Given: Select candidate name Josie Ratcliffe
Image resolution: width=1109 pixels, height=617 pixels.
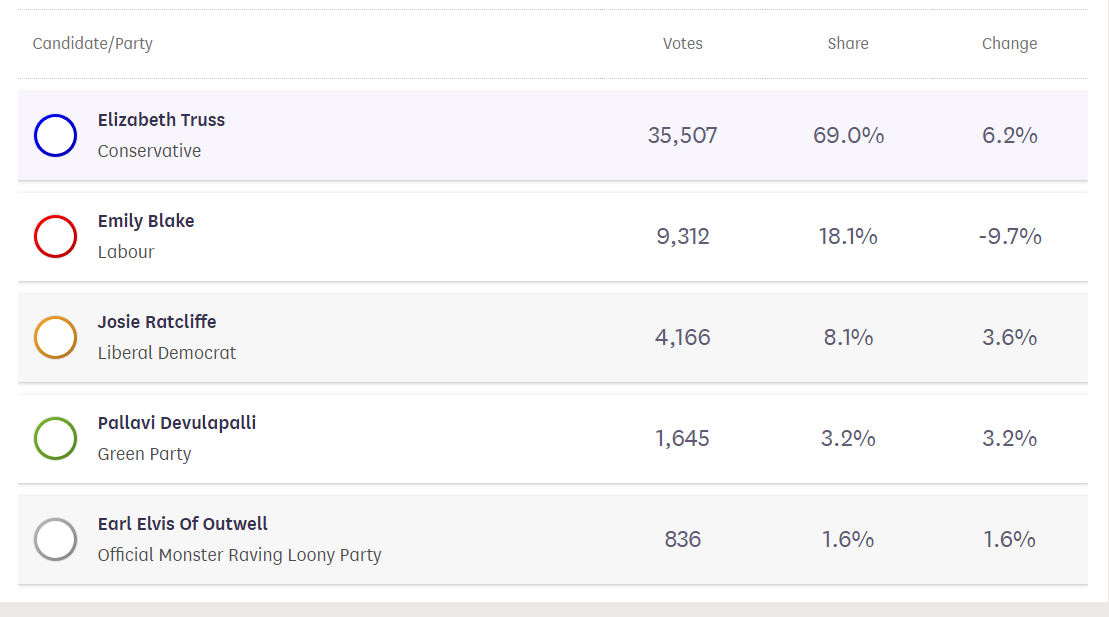Looking at the screenshot, I should pos(157,322).
